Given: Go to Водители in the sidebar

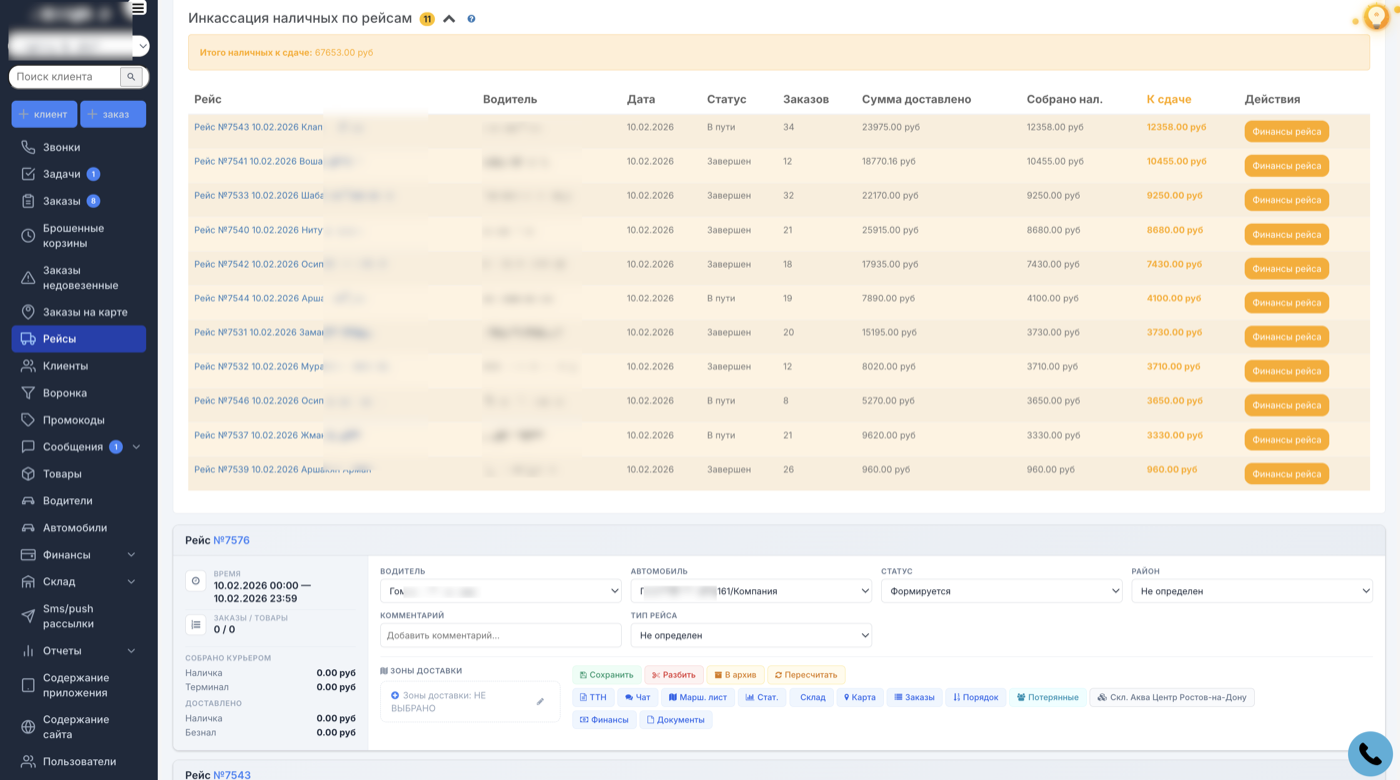Looking at the screenshot, I should pyautogui.click(x=67, y=501).
